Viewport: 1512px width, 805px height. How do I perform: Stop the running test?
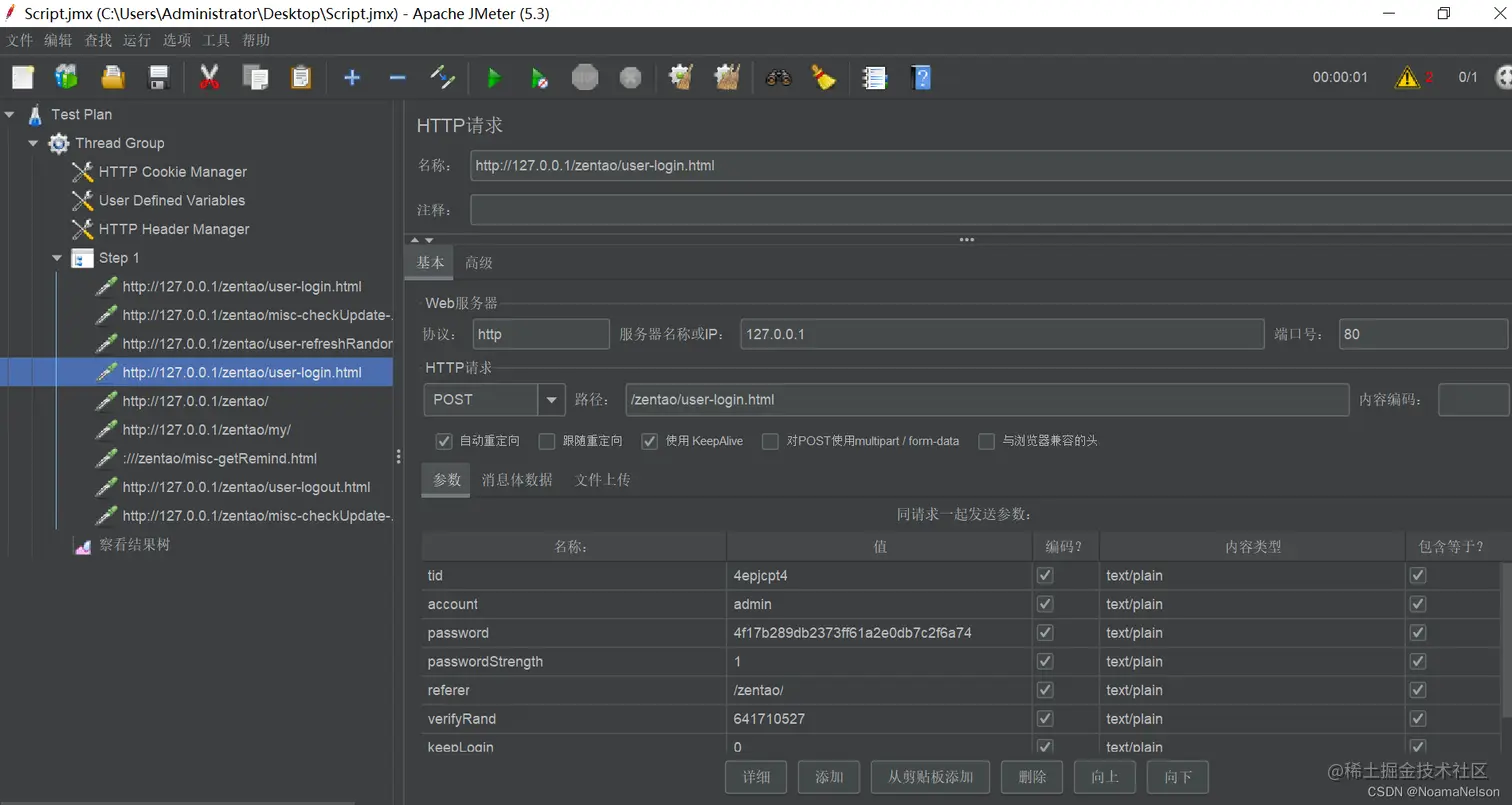click(x=585, y=77)
